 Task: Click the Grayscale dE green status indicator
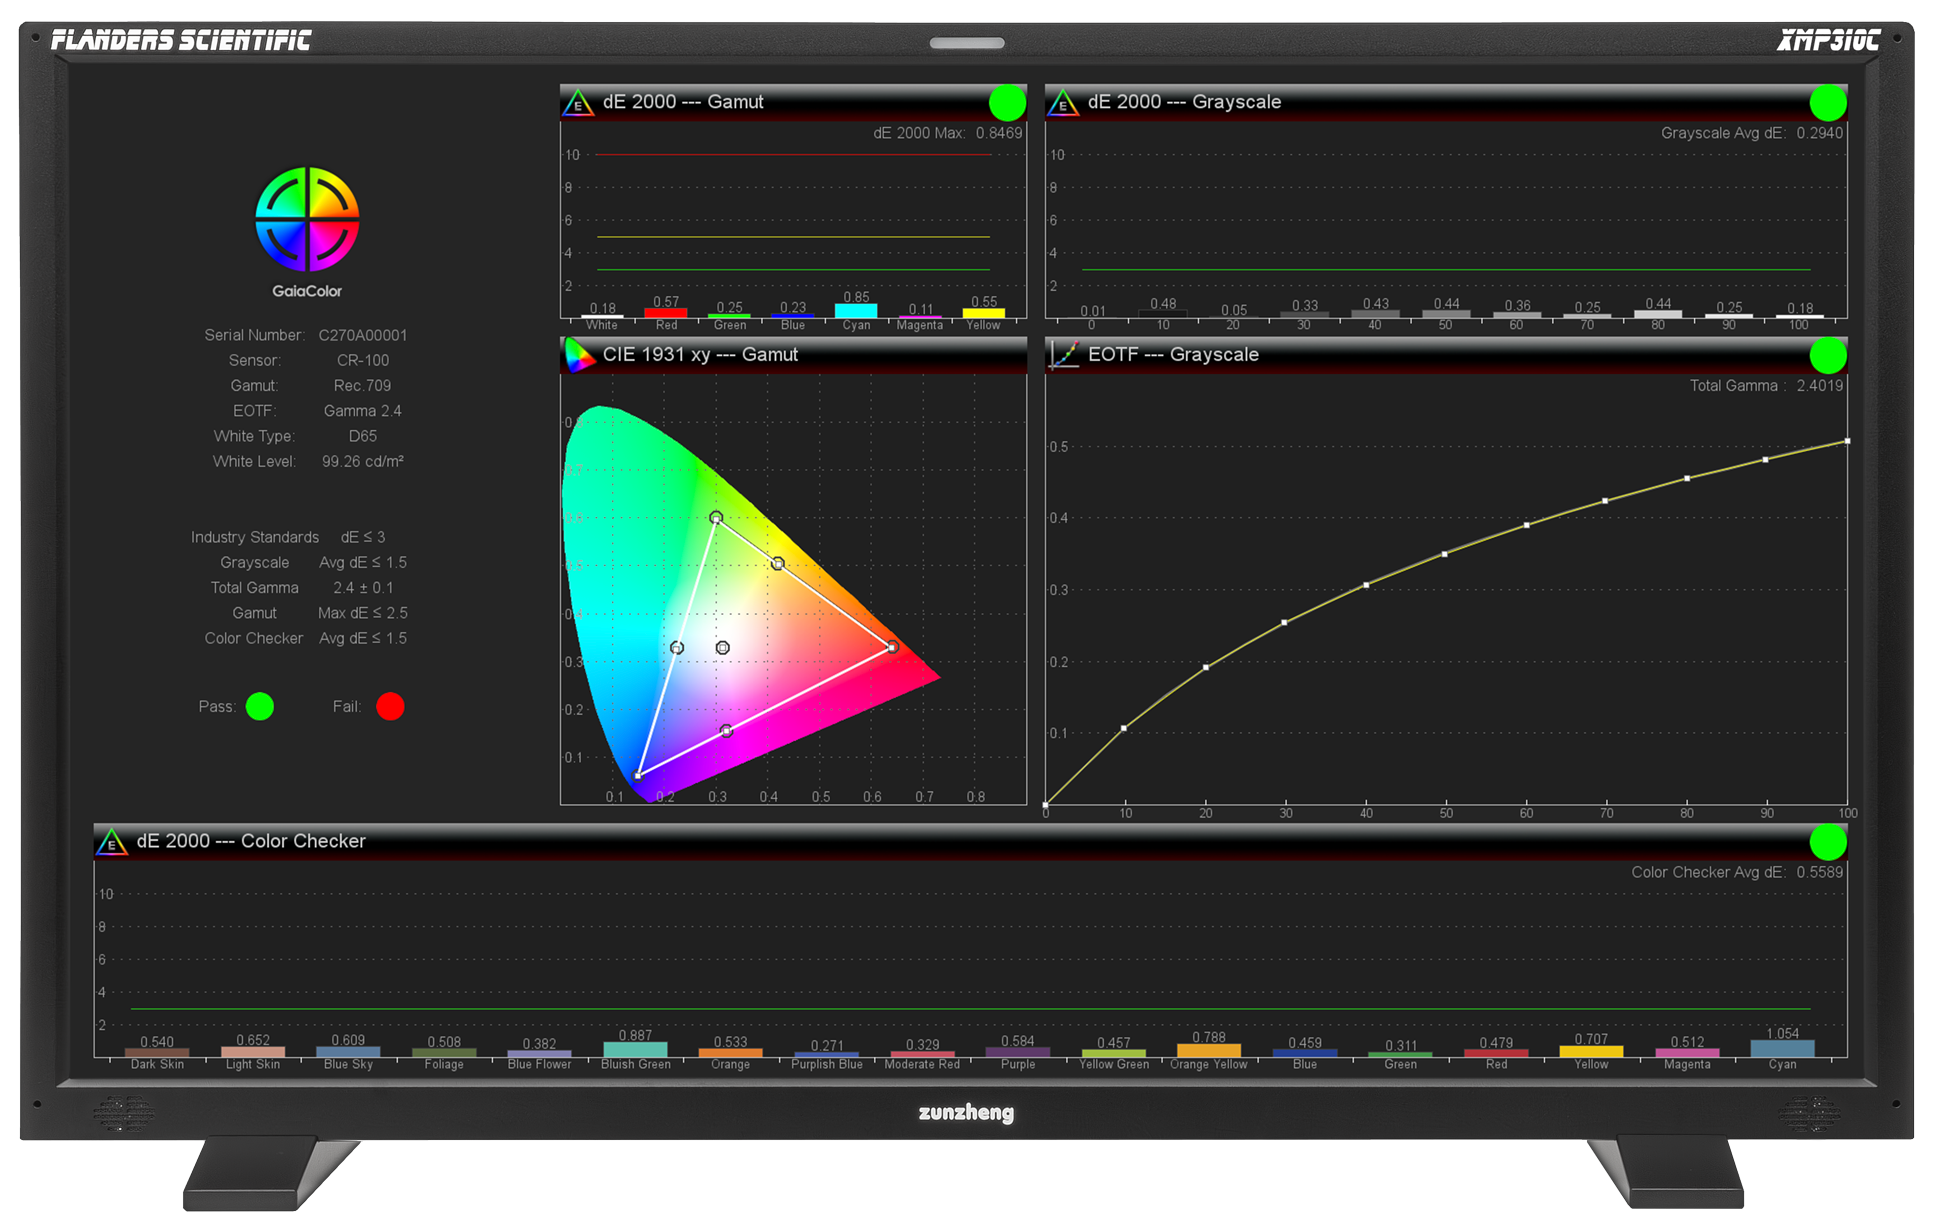(x=1828, y=102)
